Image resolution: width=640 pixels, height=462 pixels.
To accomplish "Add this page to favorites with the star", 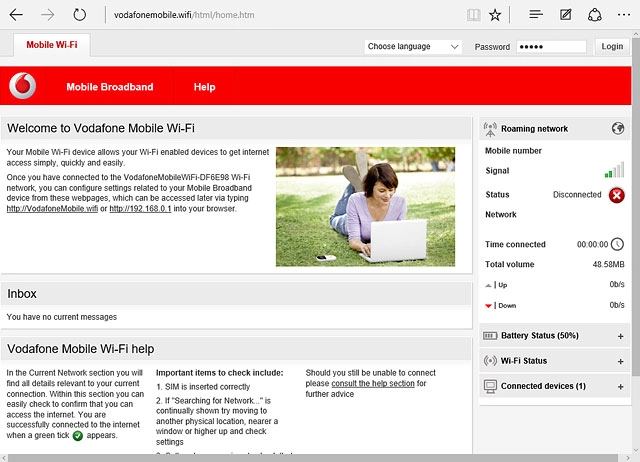I will pyautogui.click(x=496, y=15).
